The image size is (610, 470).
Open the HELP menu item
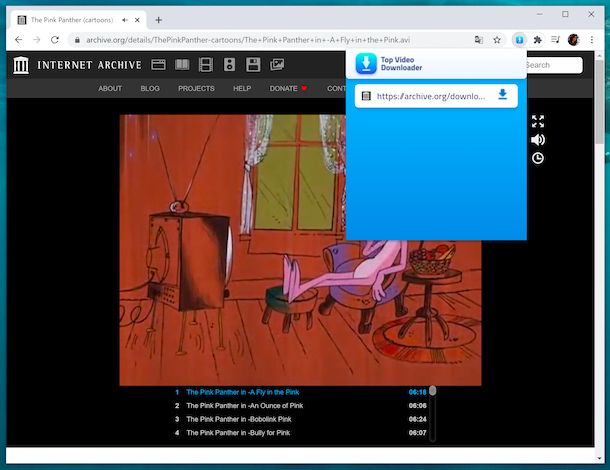pyautogui.click(x=242, y=88)
